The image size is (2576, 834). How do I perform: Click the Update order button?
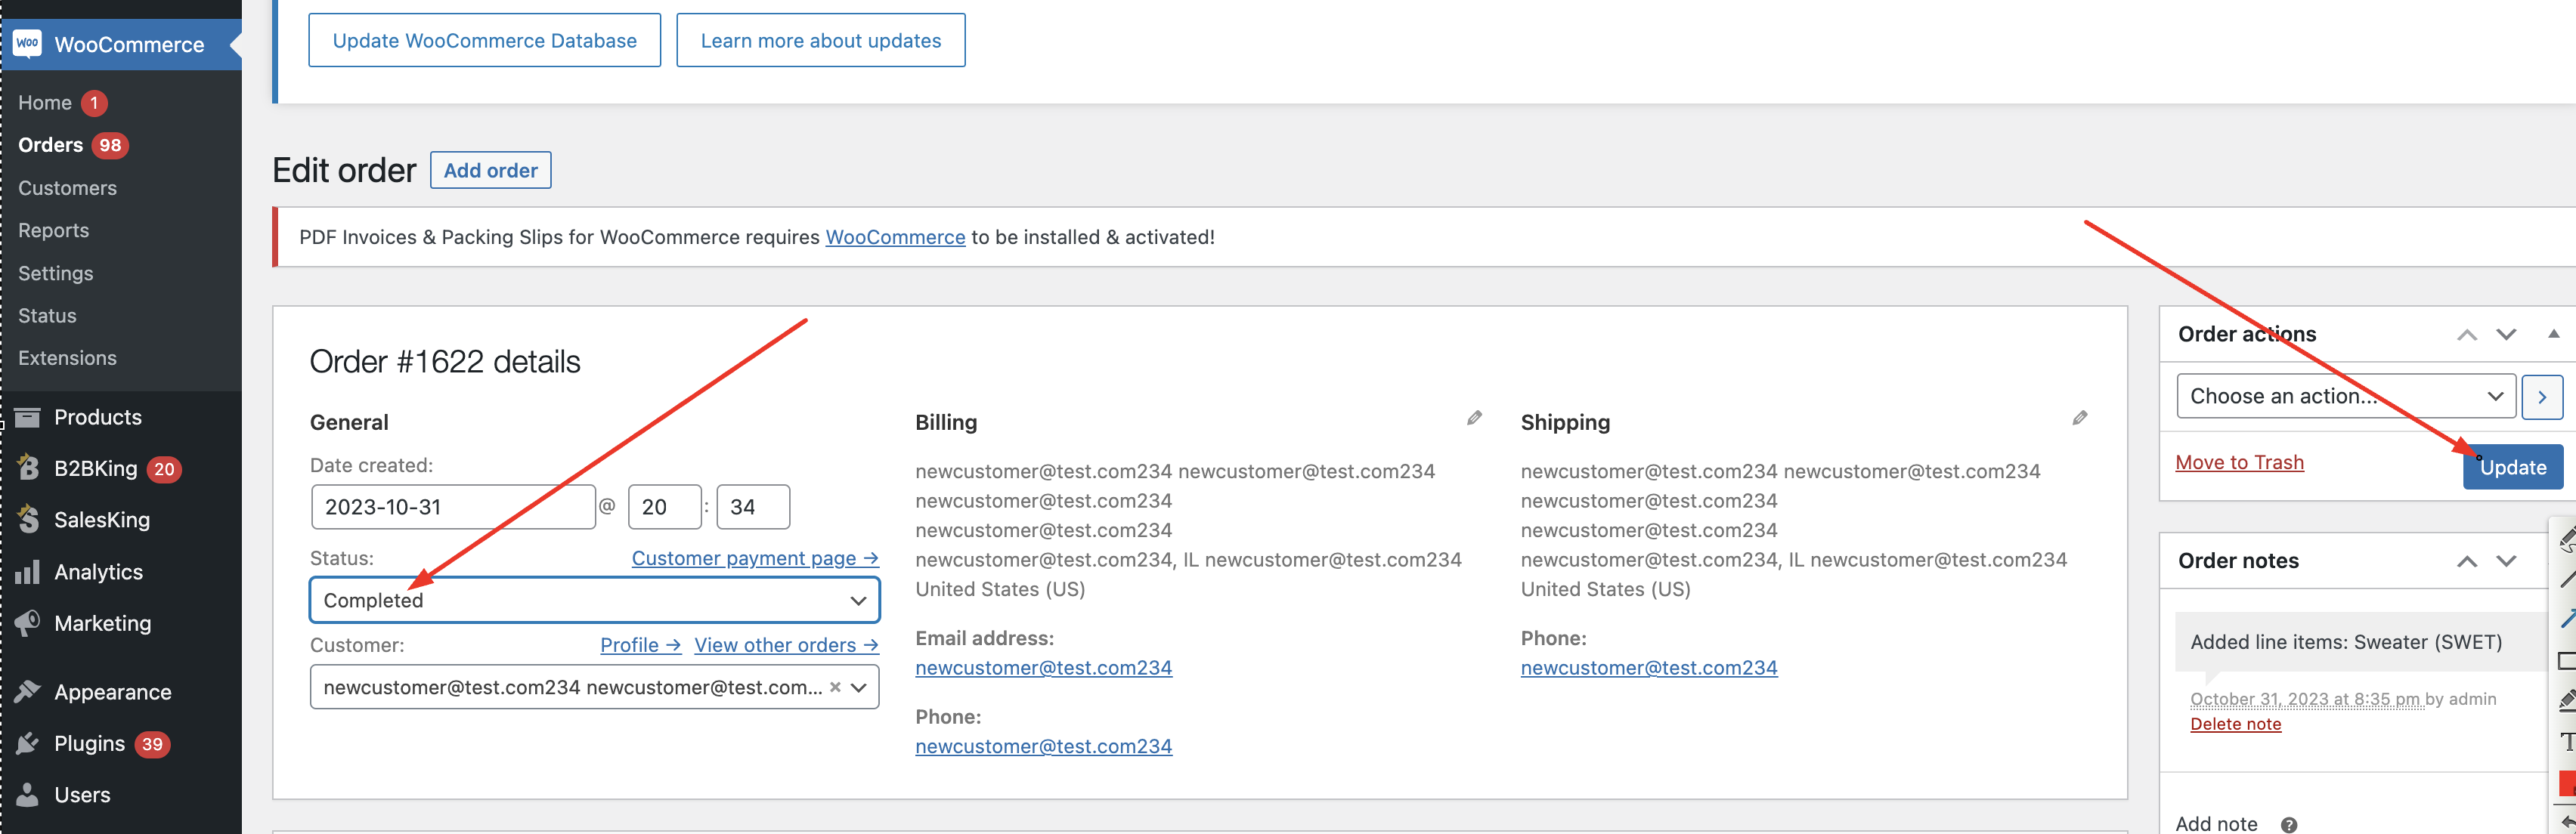pos(2512,467)
